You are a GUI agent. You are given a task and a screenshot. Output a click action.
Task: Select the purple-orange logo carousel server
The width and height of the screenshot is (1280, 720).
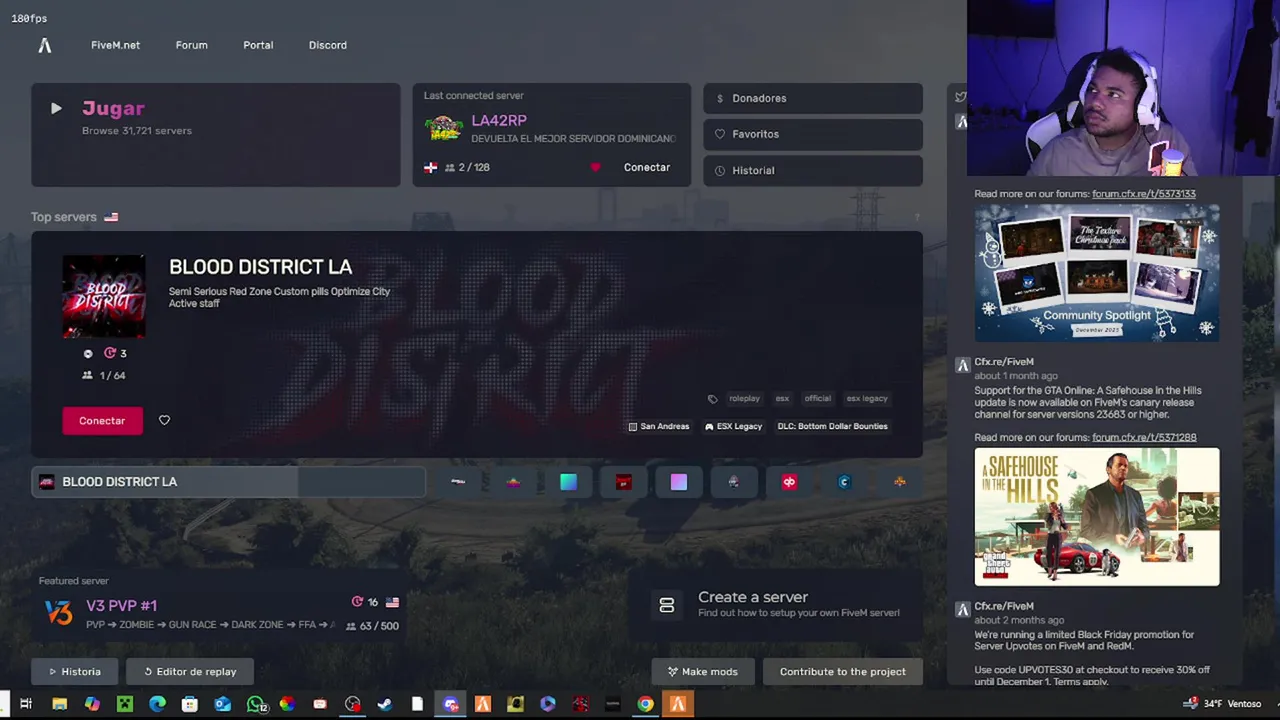coord(513,482)
